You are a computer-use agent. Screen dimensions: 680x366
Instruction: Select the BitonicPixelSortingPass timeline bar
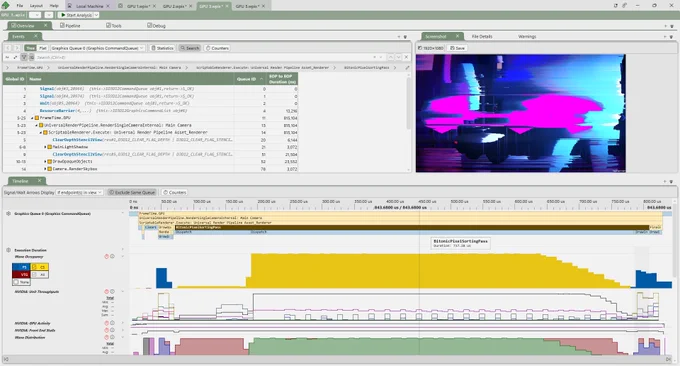(x=412, y=227)
